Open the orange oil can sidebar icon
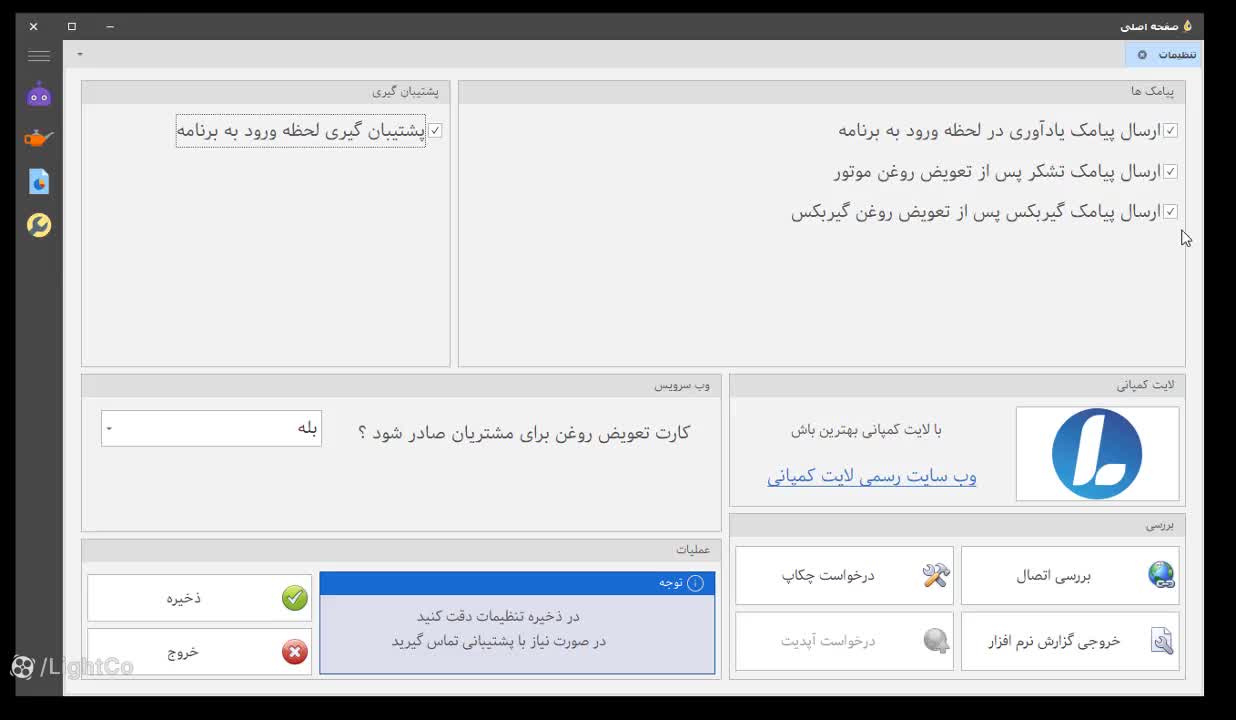 [39, 138]
